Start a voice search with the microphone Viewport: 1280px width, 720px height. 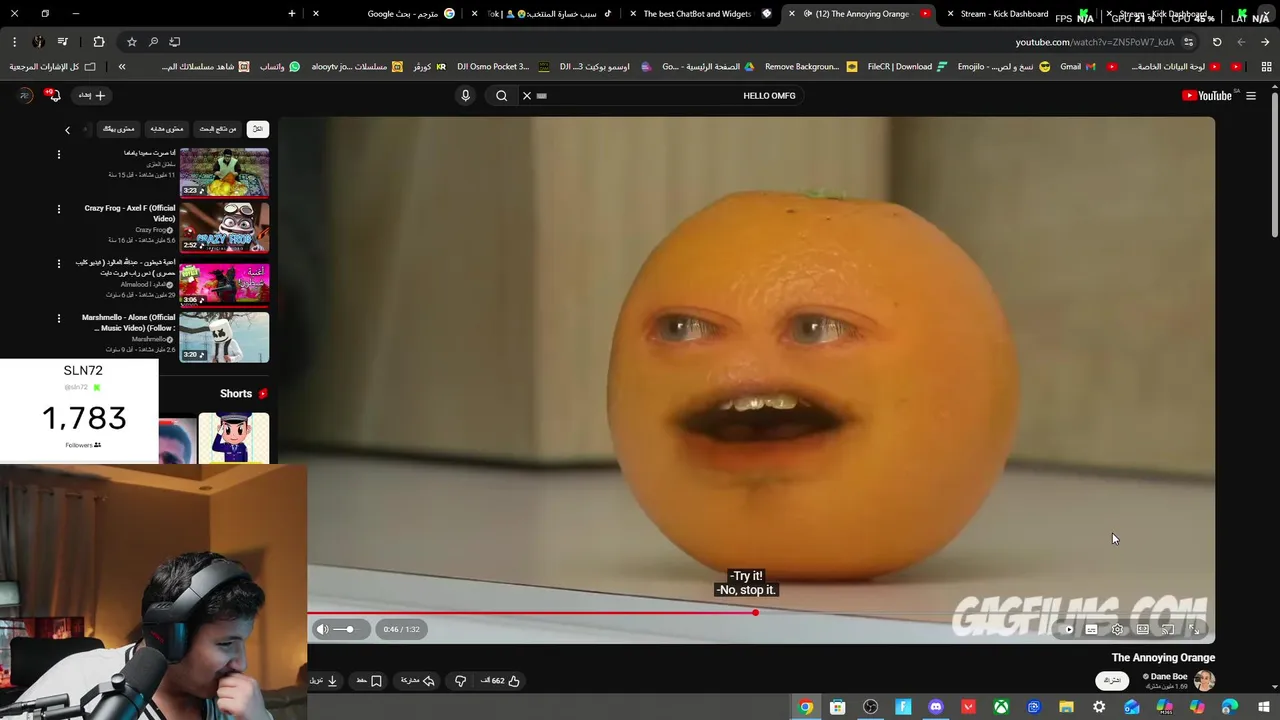(x=465, y=96)
